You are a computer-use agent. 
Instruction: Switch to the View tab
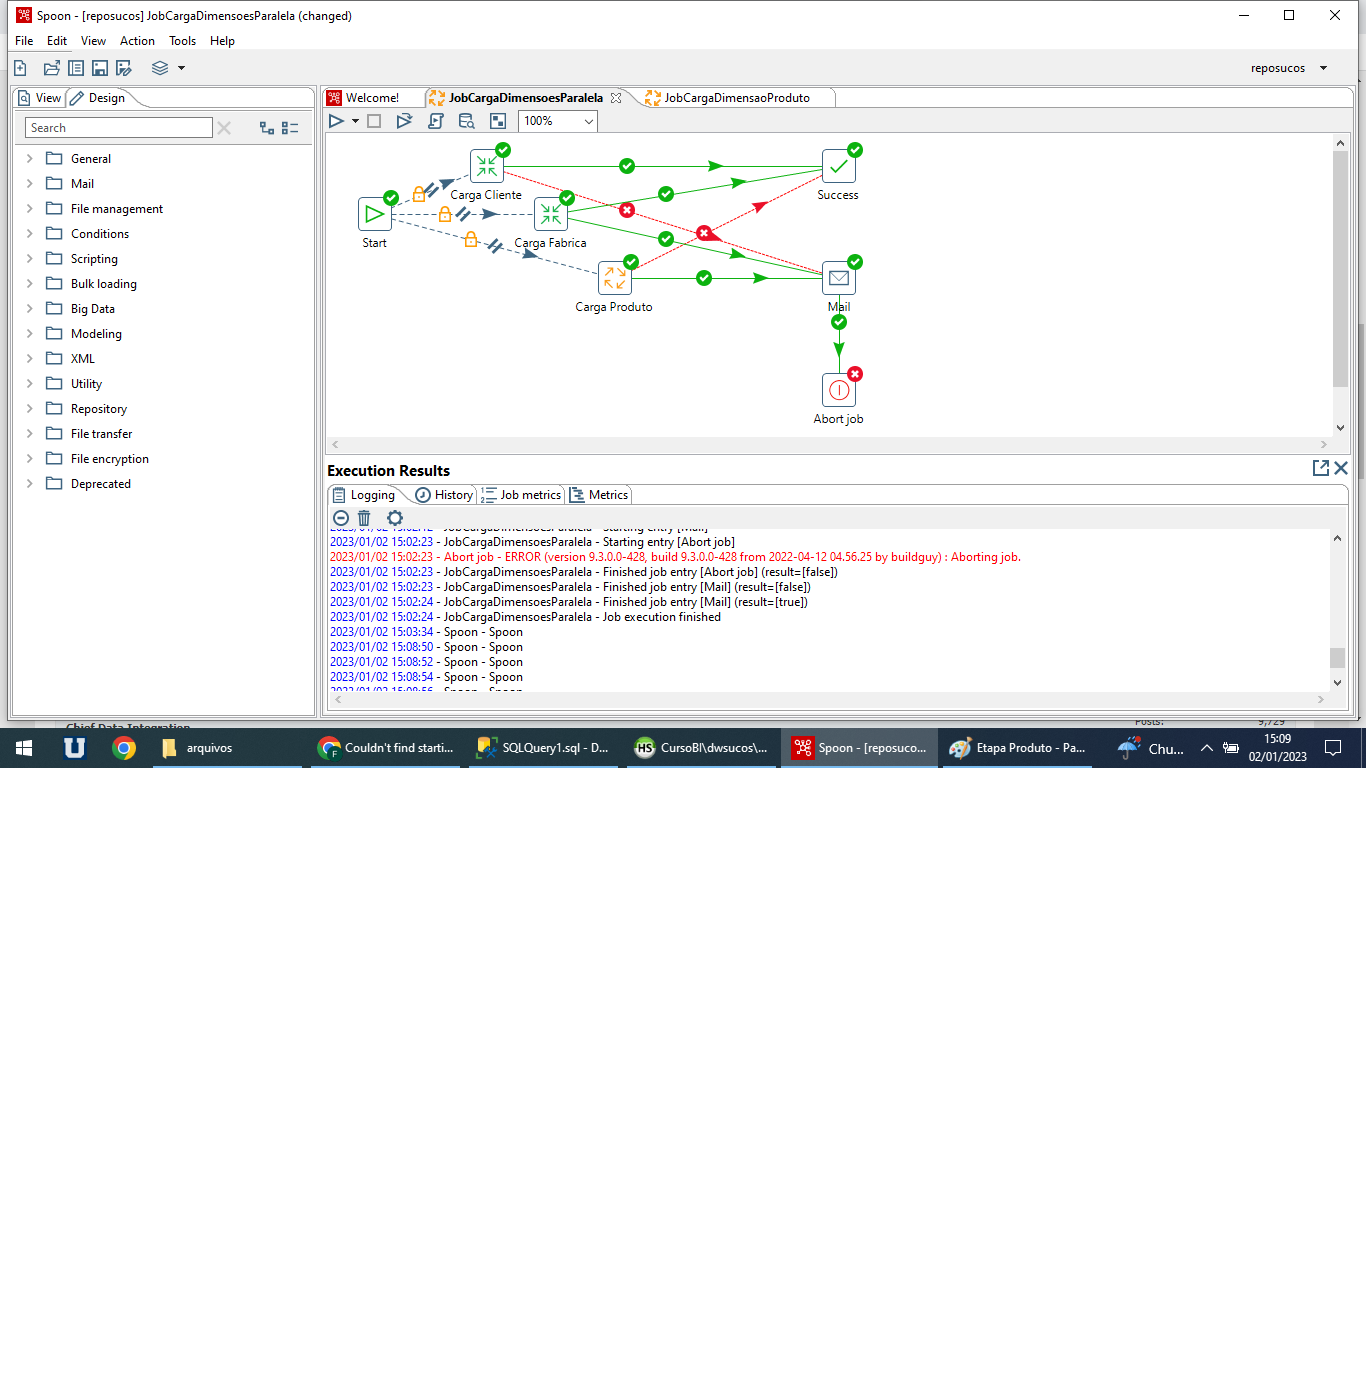coord(40,98)
